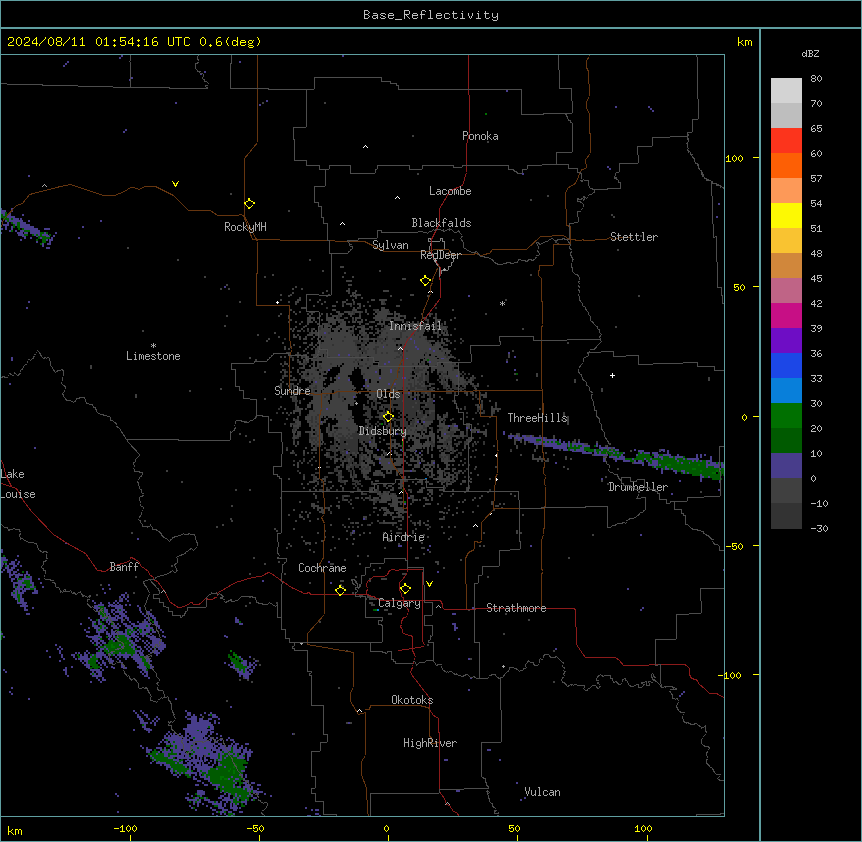
Task: Click the HighRiver city label
Action: pos(430,743)
